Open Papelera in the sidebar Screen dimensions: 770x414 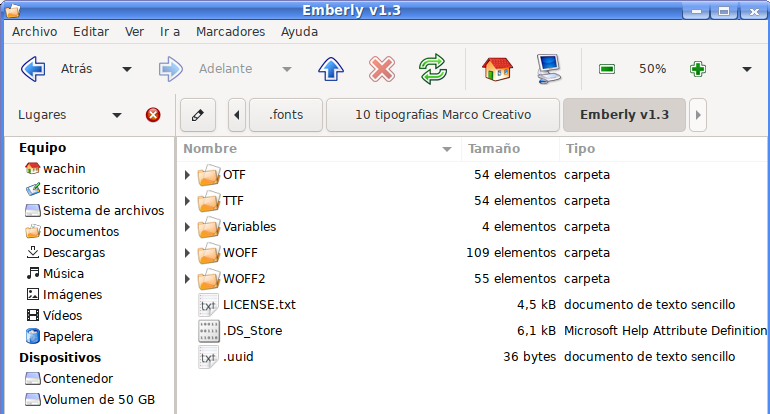[59, 337]
